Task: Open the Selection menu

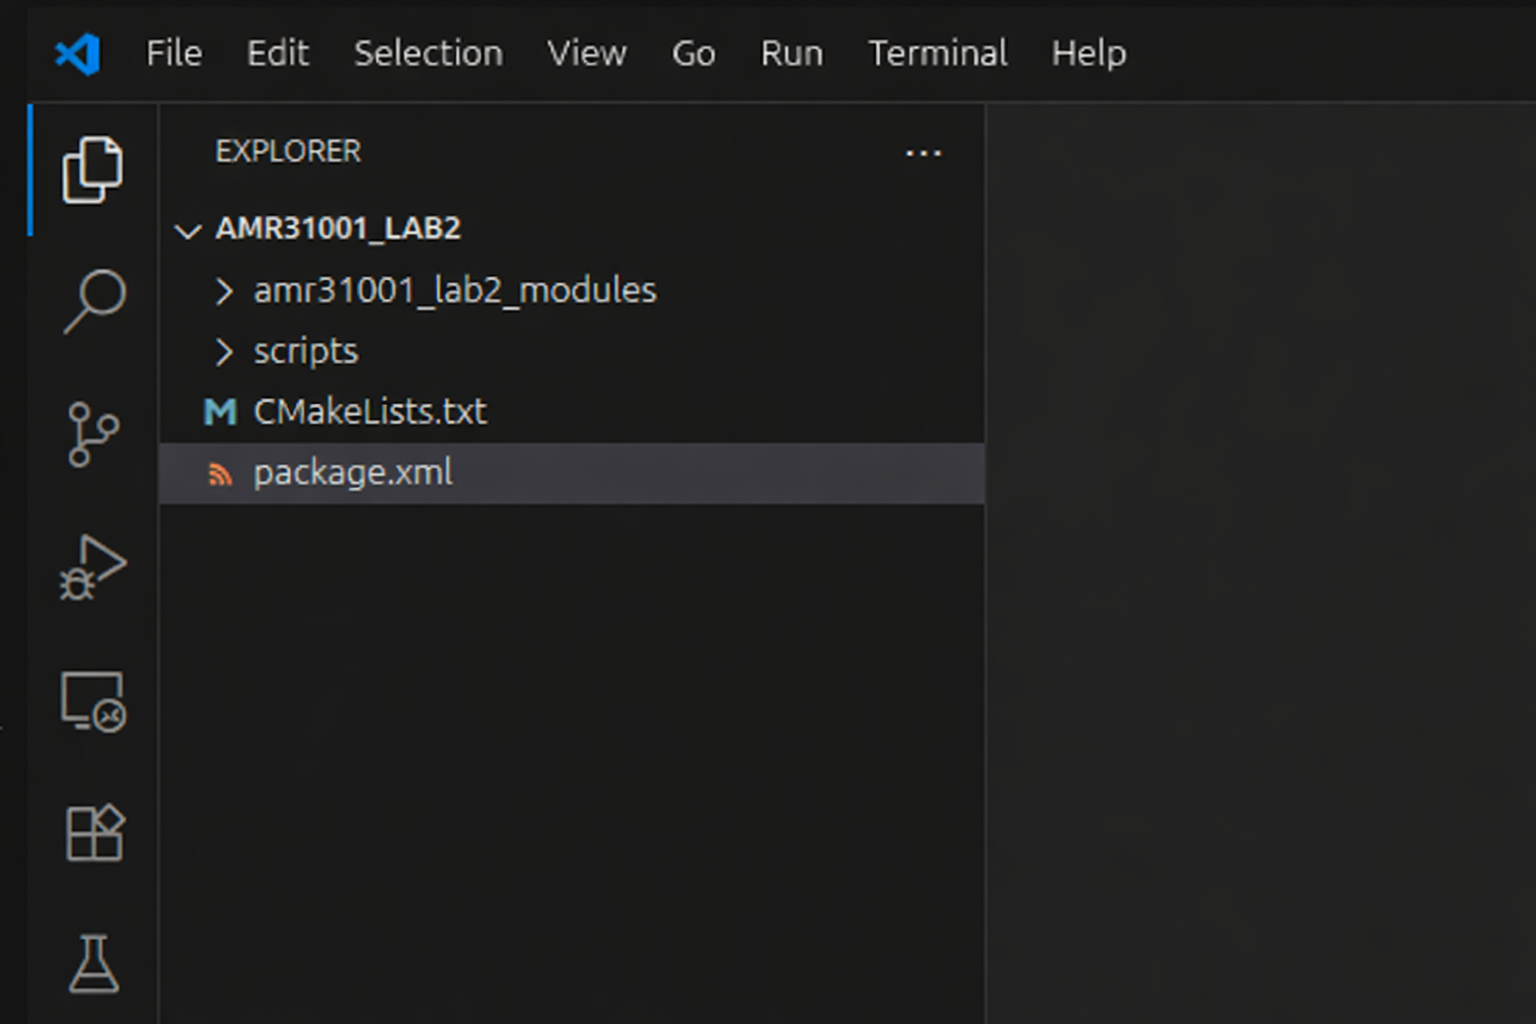Action: coord(428,53)
